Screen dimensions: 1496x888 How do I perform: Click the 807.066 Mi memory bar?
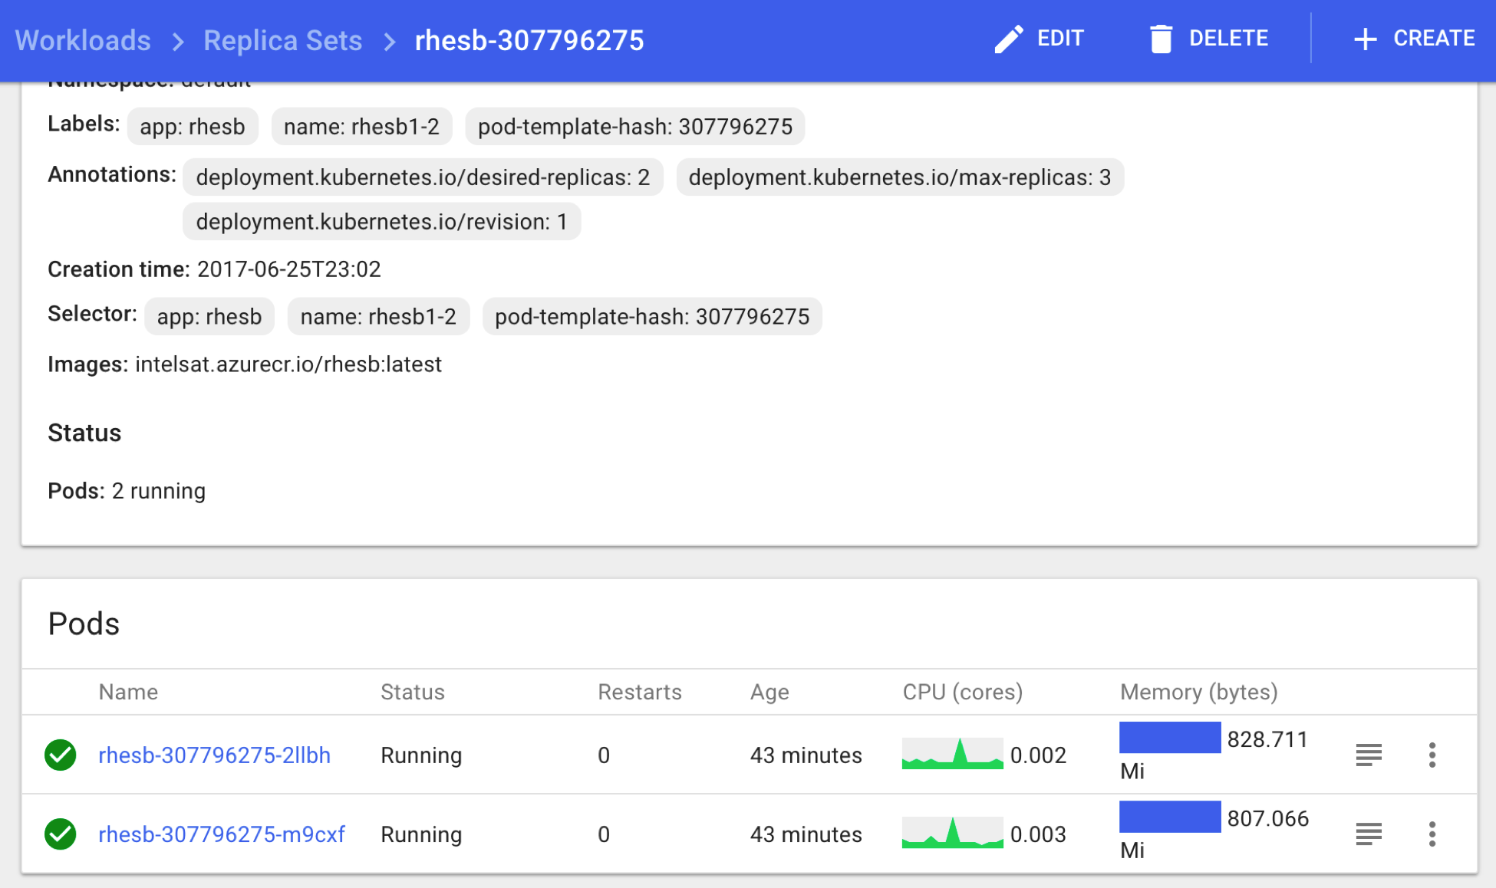click(1169, 817)
